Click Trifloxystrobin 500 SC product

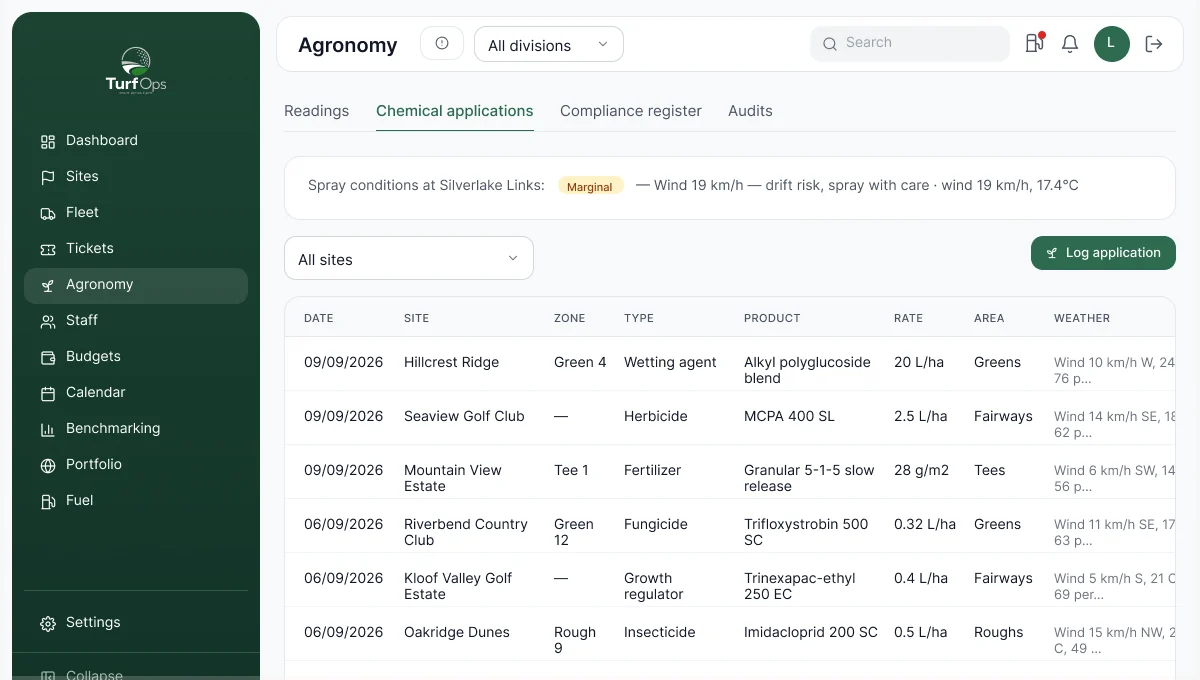[x=806, y=532]
